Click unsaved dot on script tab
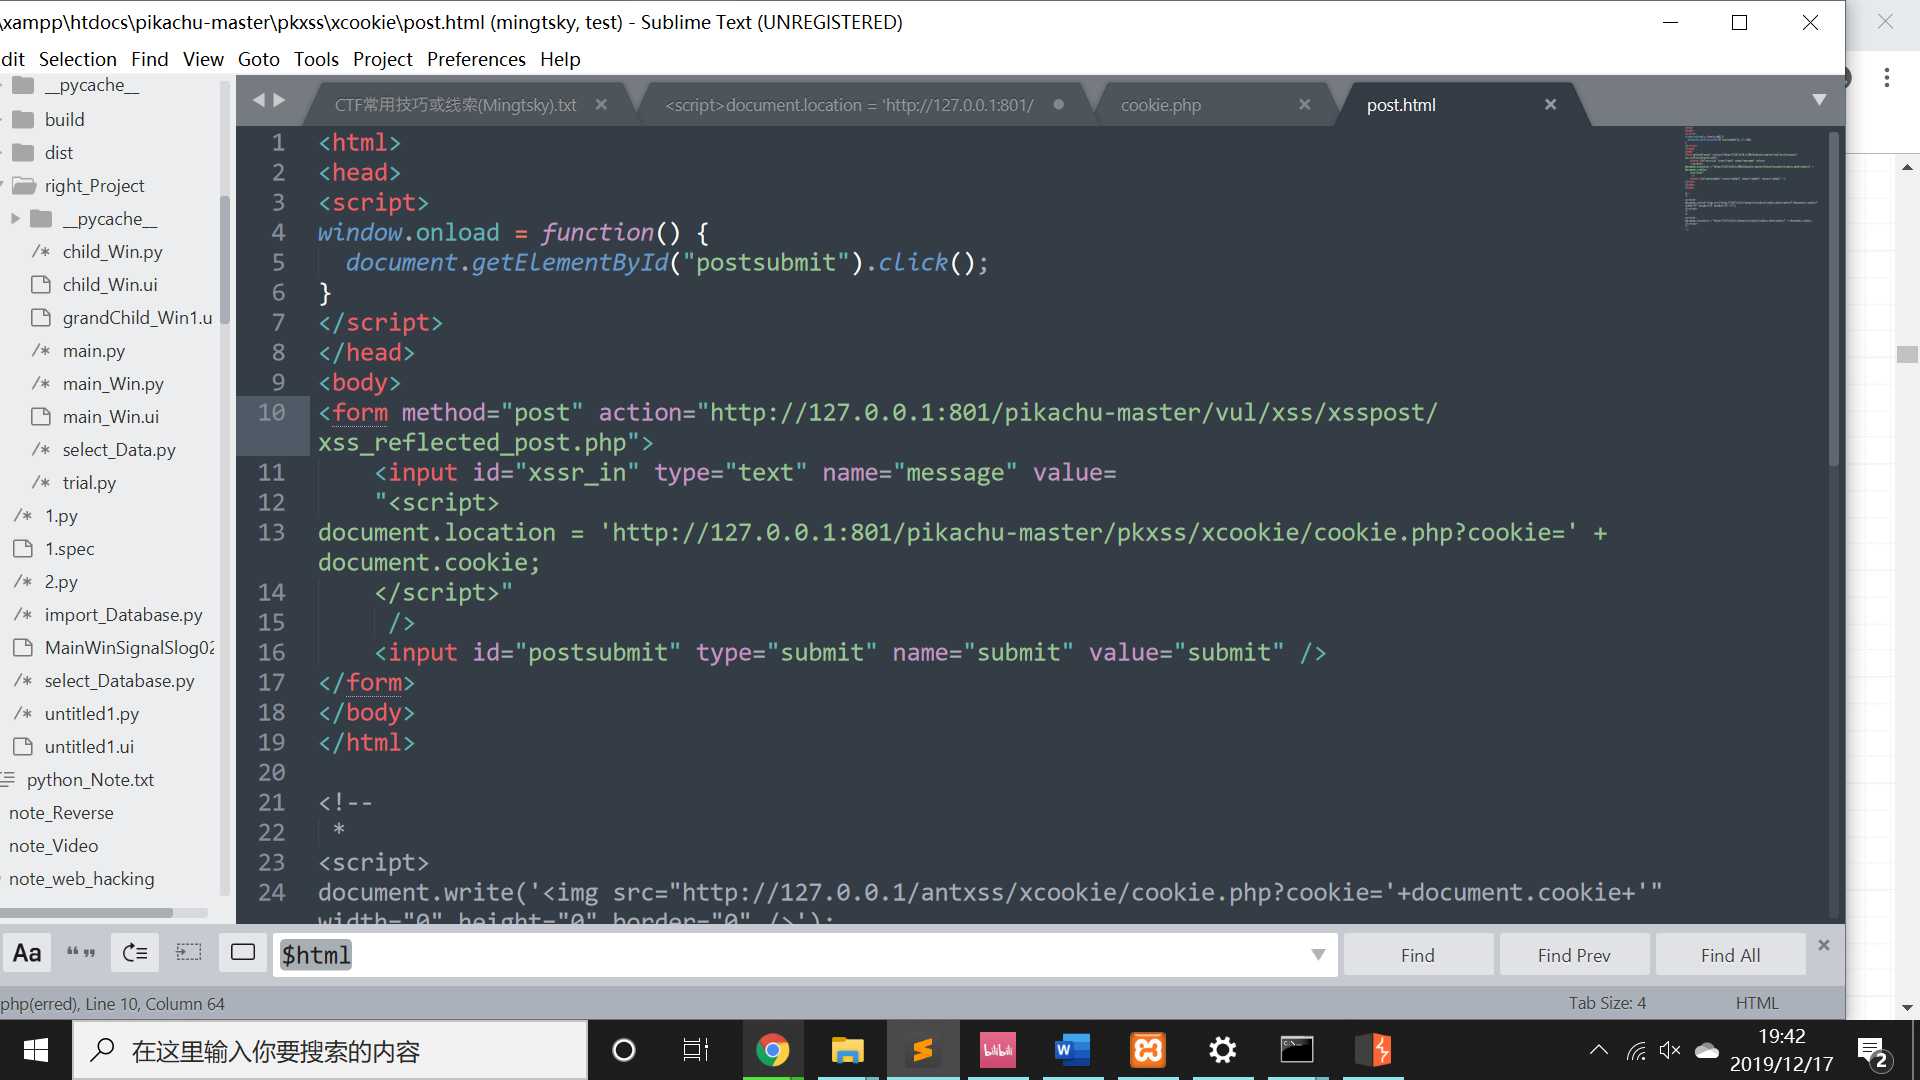The width and height of the screenshot is (1920, 1080). tap(1058, 104)
